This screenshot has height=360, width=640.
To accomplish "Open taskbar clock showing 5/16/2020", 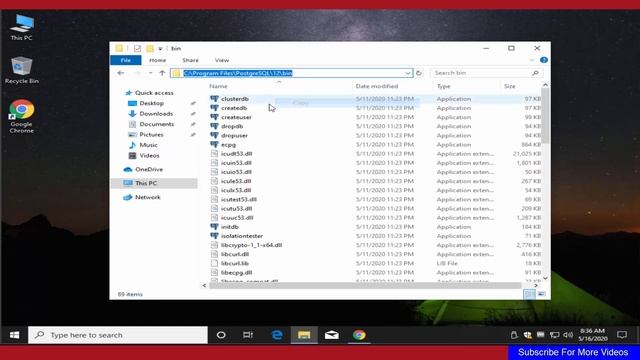I will (593, 335).
